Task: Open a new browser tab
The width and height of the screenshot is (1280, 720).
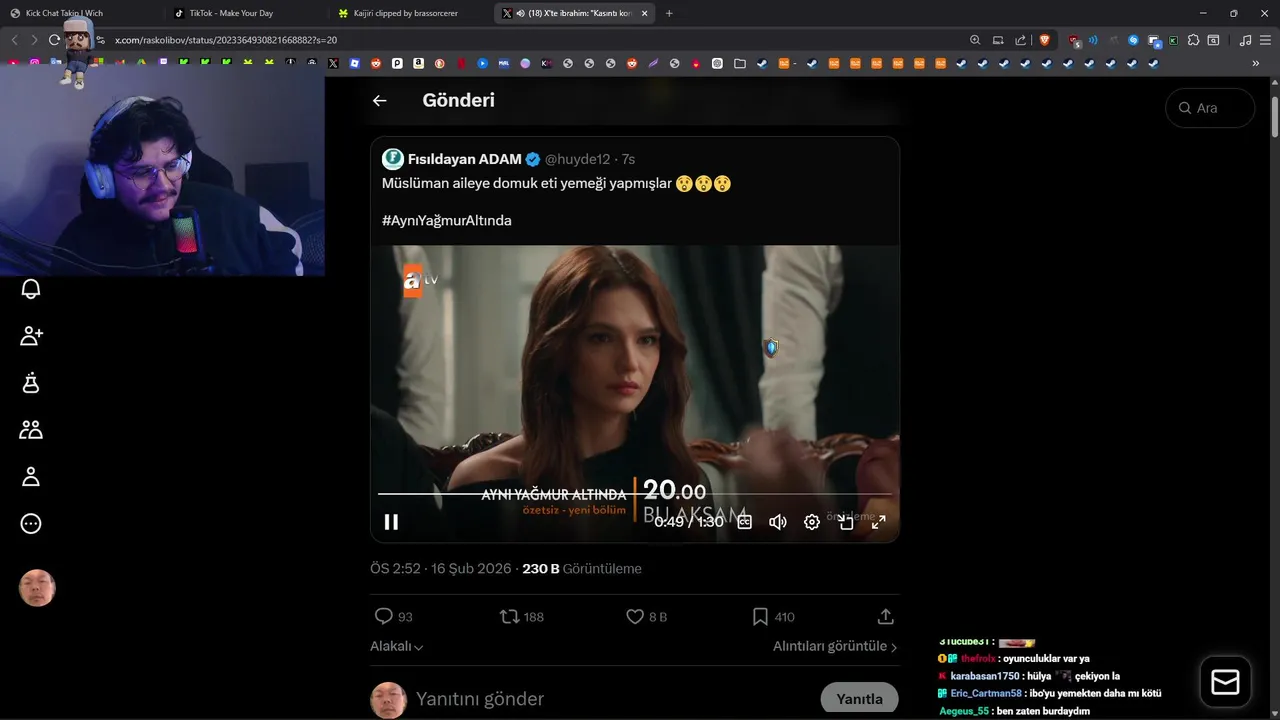Action: [669, 13]
